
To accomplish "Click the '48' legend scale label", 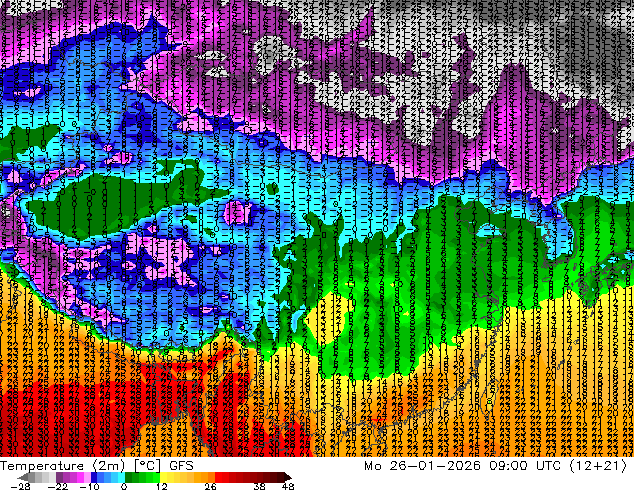I will pyautogui.click(x=288, y=486).
